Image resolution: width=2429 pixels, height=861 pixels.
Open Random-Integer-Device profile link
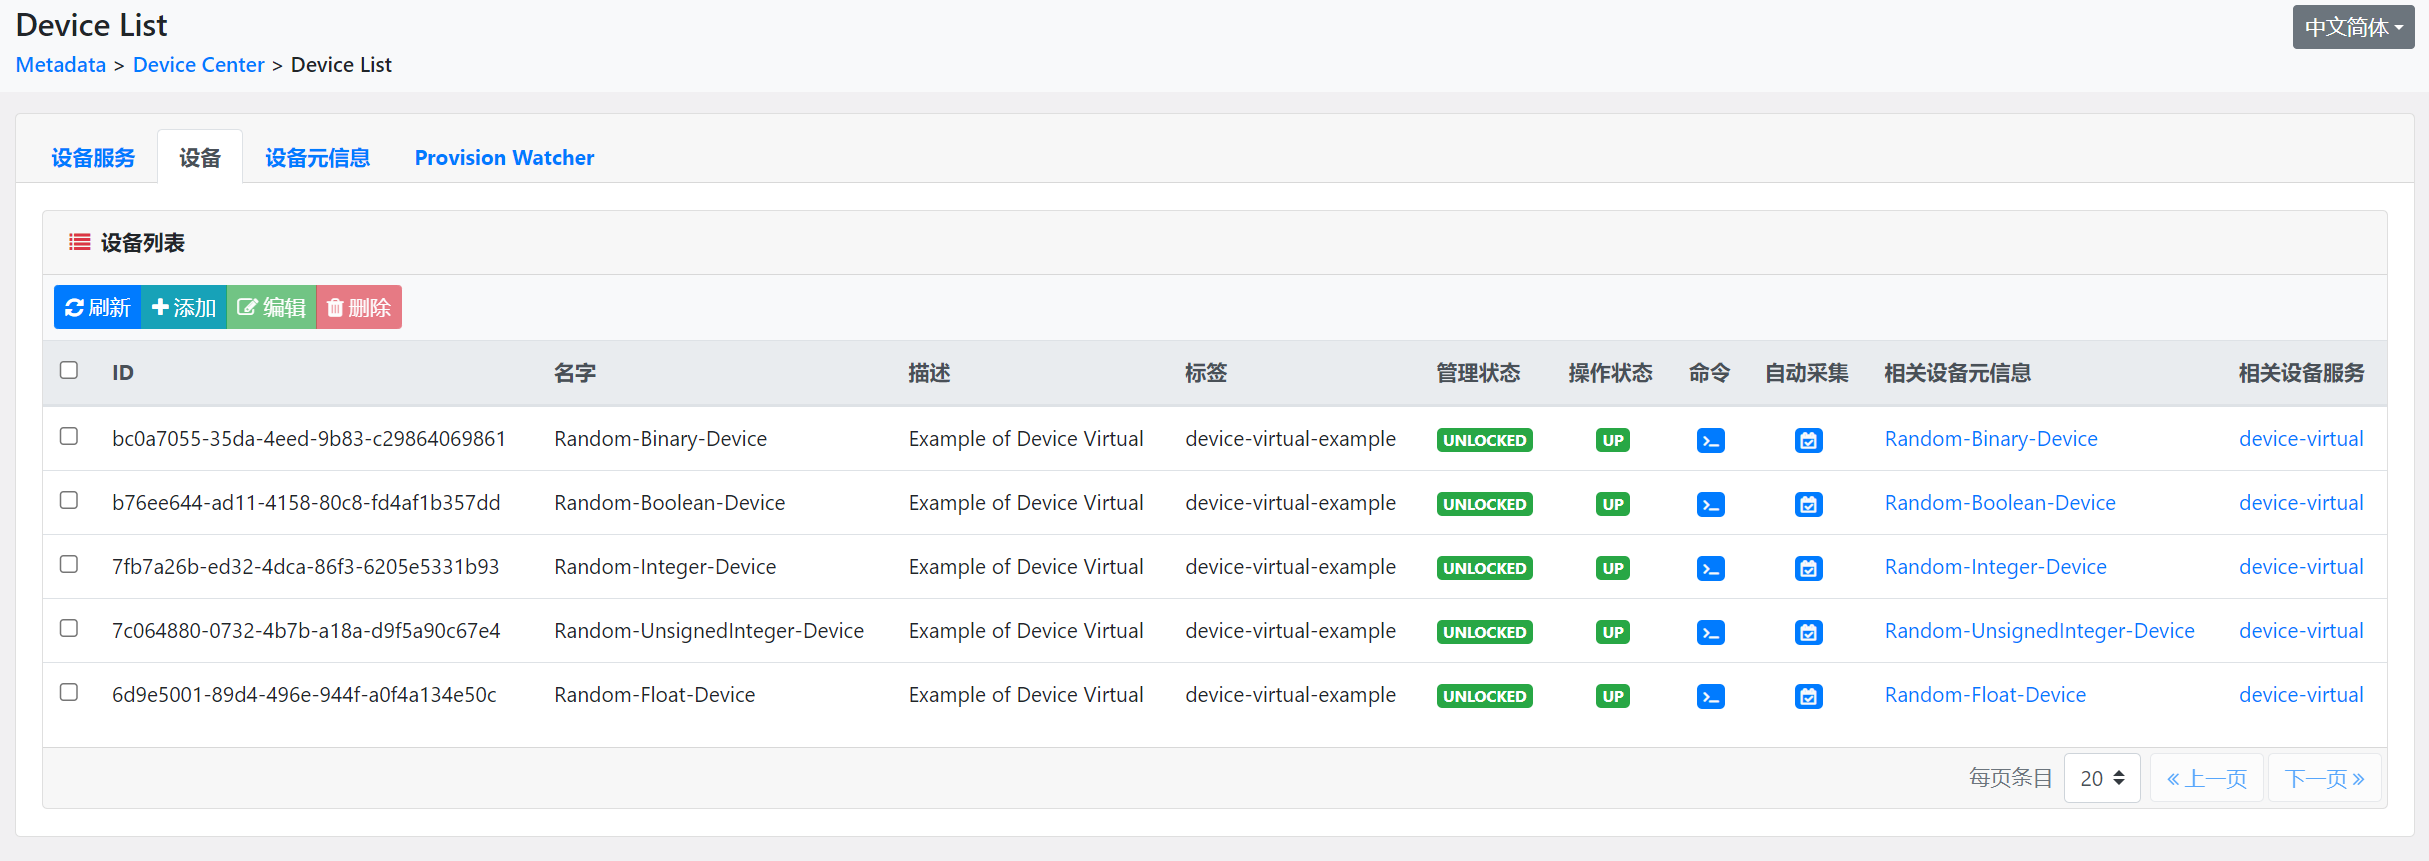pos(1996,567)
